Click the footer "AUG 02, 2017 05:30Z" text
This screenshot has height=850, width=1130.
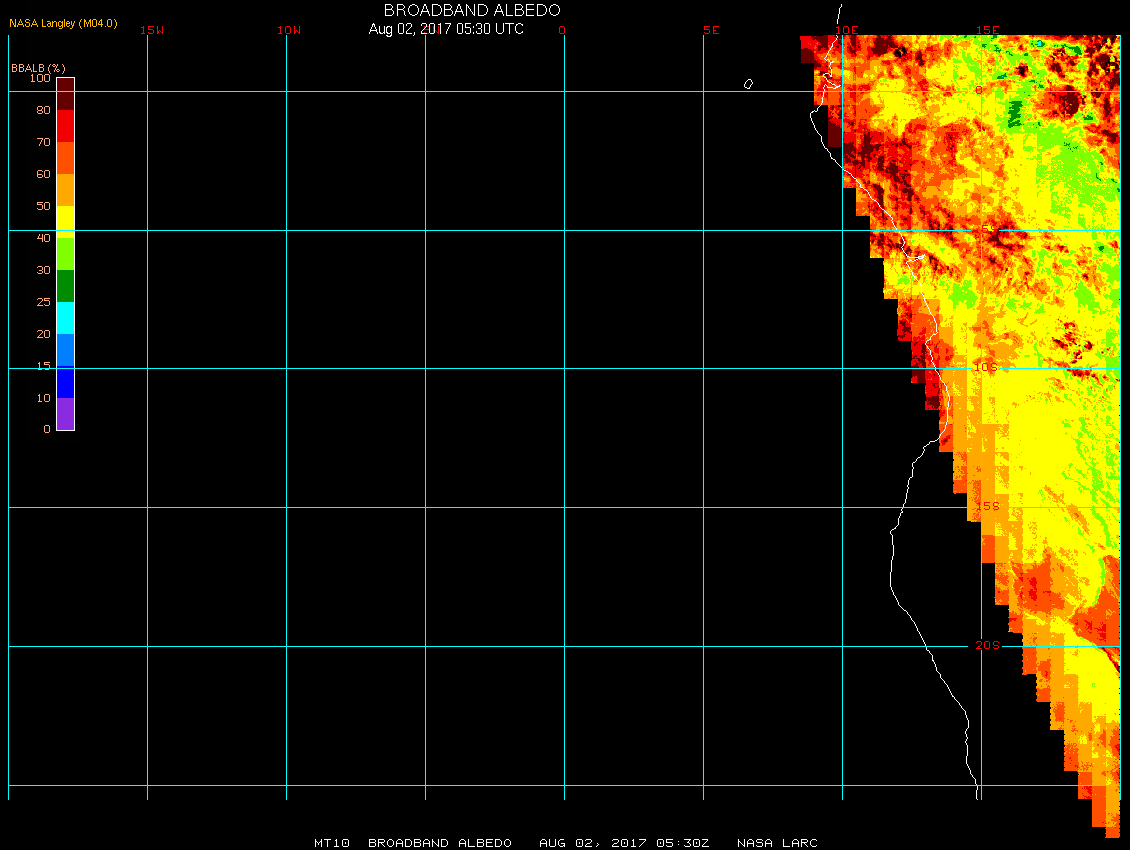pyautogui.click(x=624, y=843)
